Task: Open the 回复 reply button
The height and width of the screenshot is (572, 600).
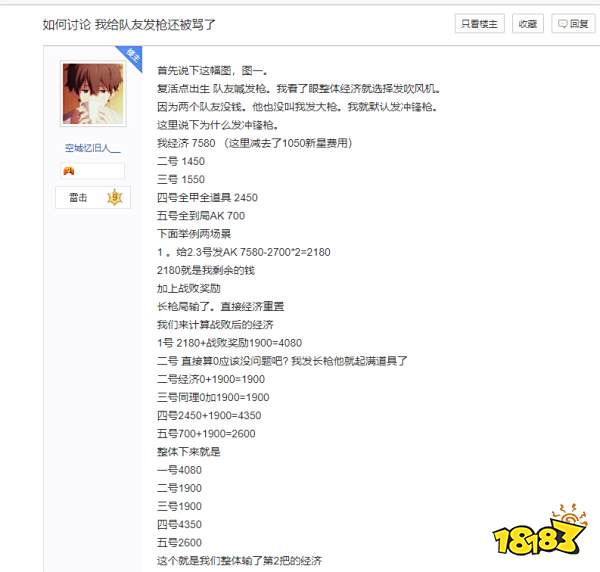Action: click(573, 24)
